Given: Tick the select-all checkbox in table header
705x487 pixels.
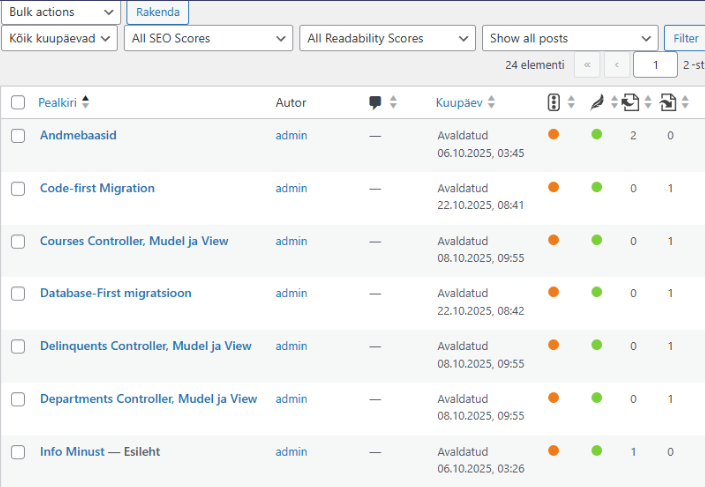Looking at the screenshot, I should (x=18, y=103).
